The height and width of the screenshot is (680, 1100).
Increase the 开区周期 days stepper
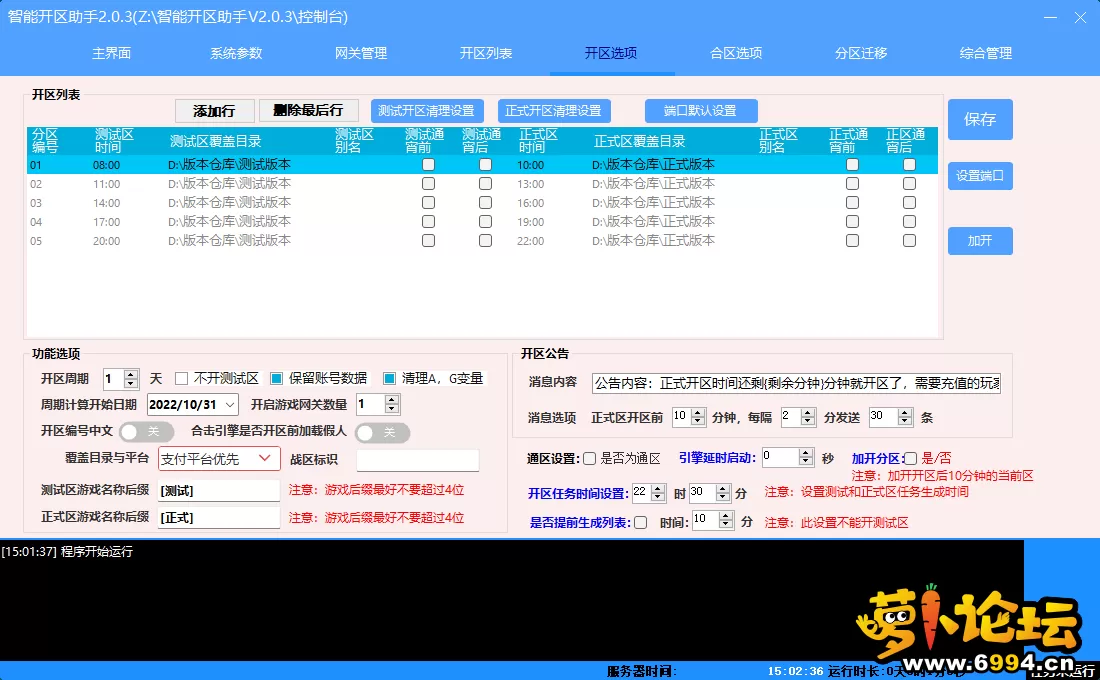click(x=132, y=374)
